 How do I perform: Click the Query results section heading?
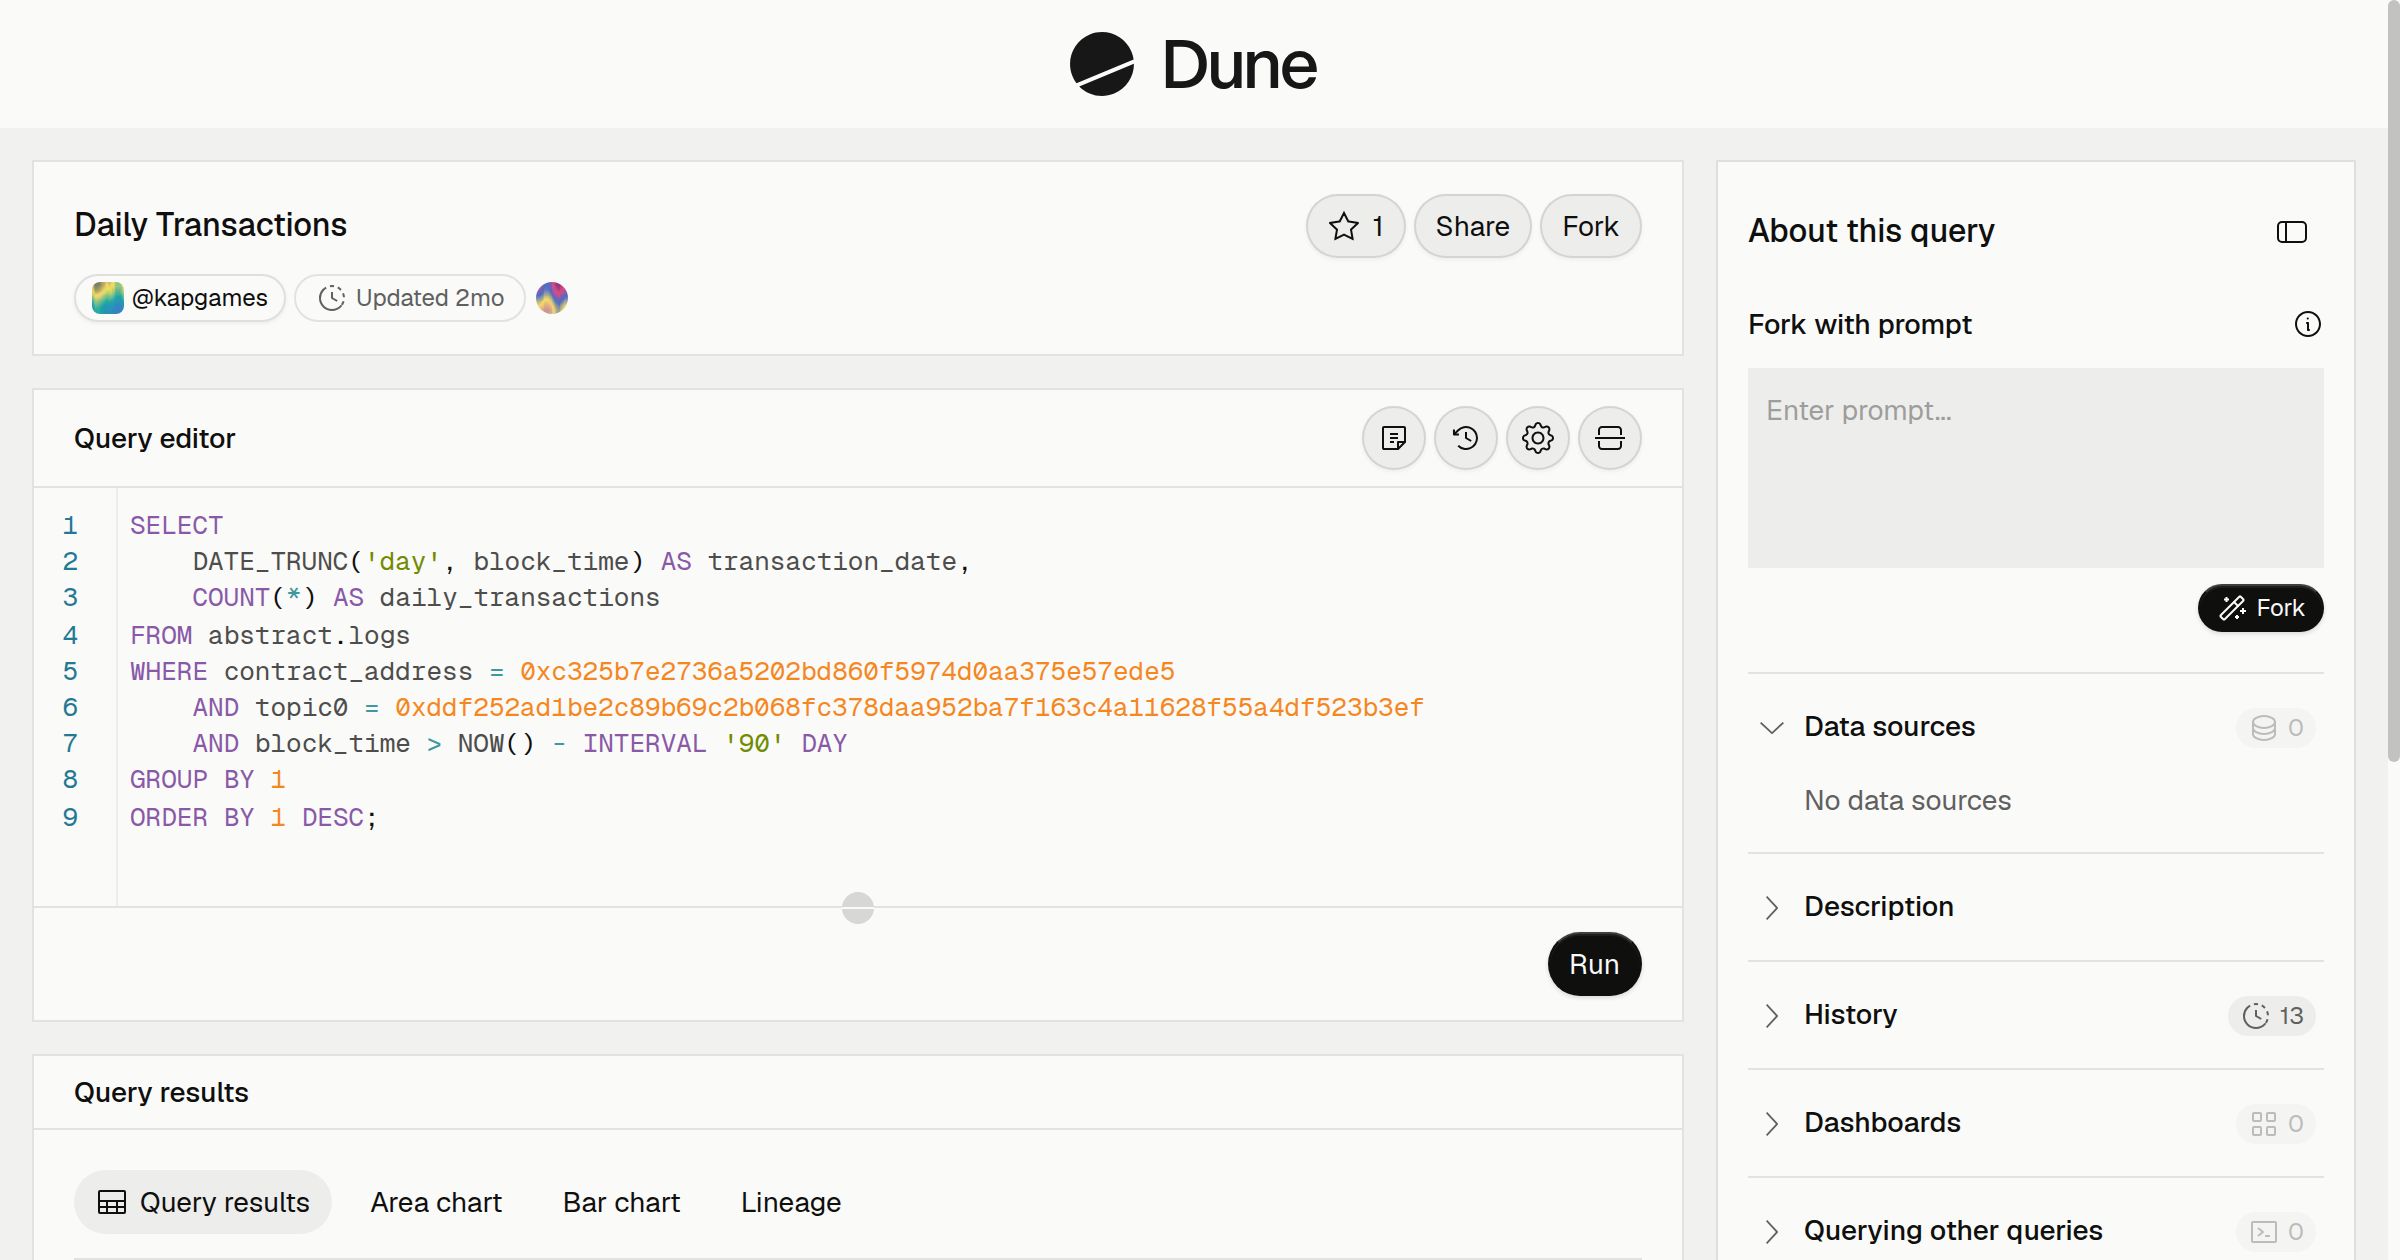coord(161,1092)
